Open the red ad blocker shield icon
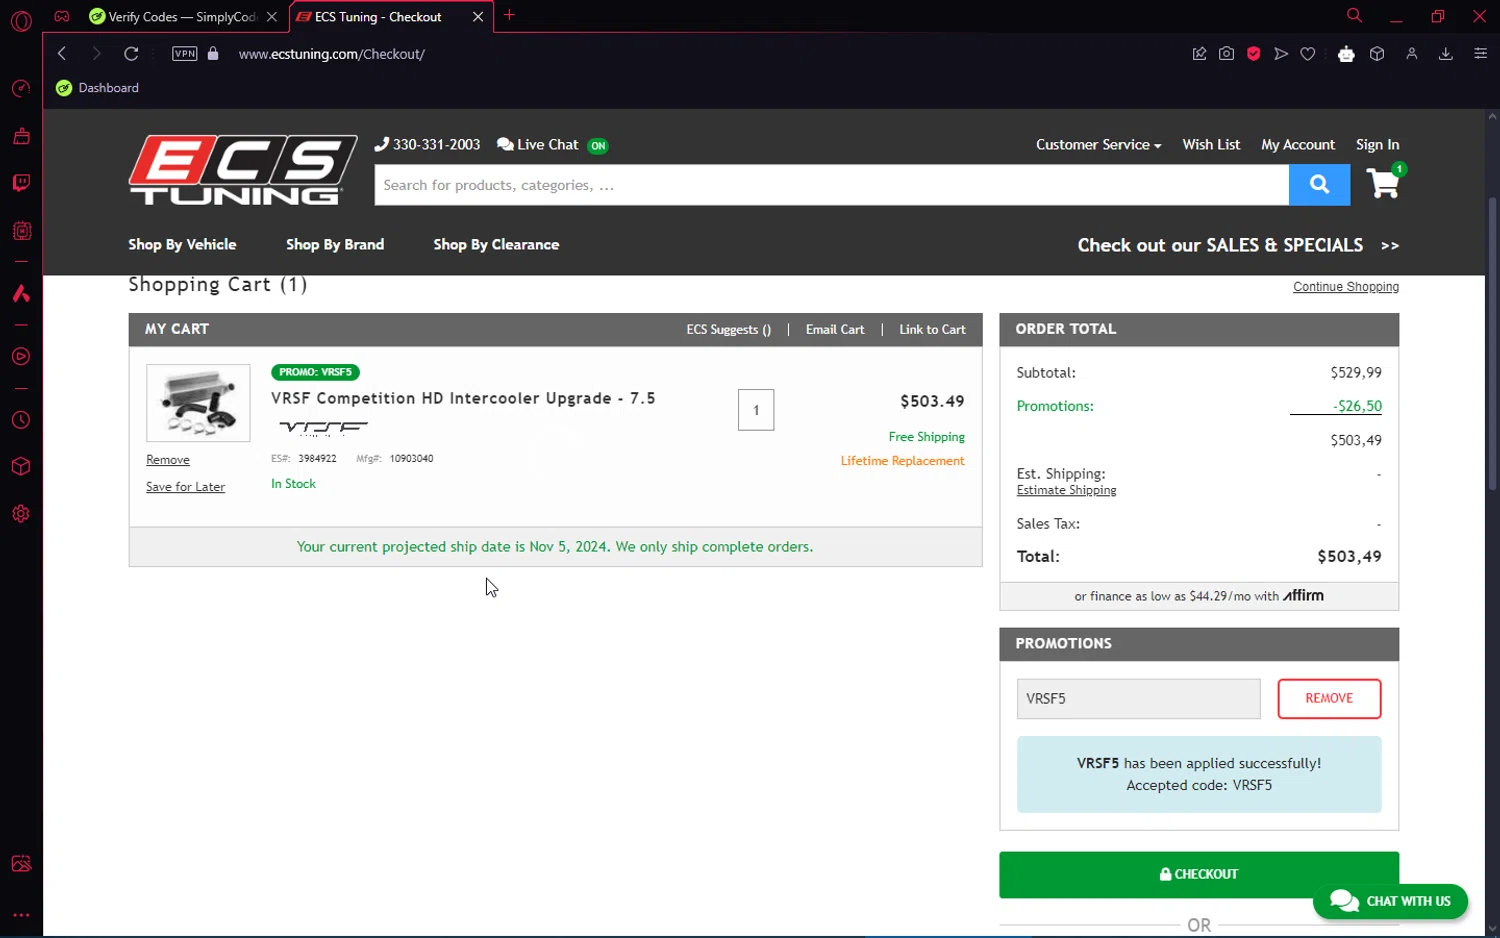The image size is (1500, 938). click(x=1253, y=54)
